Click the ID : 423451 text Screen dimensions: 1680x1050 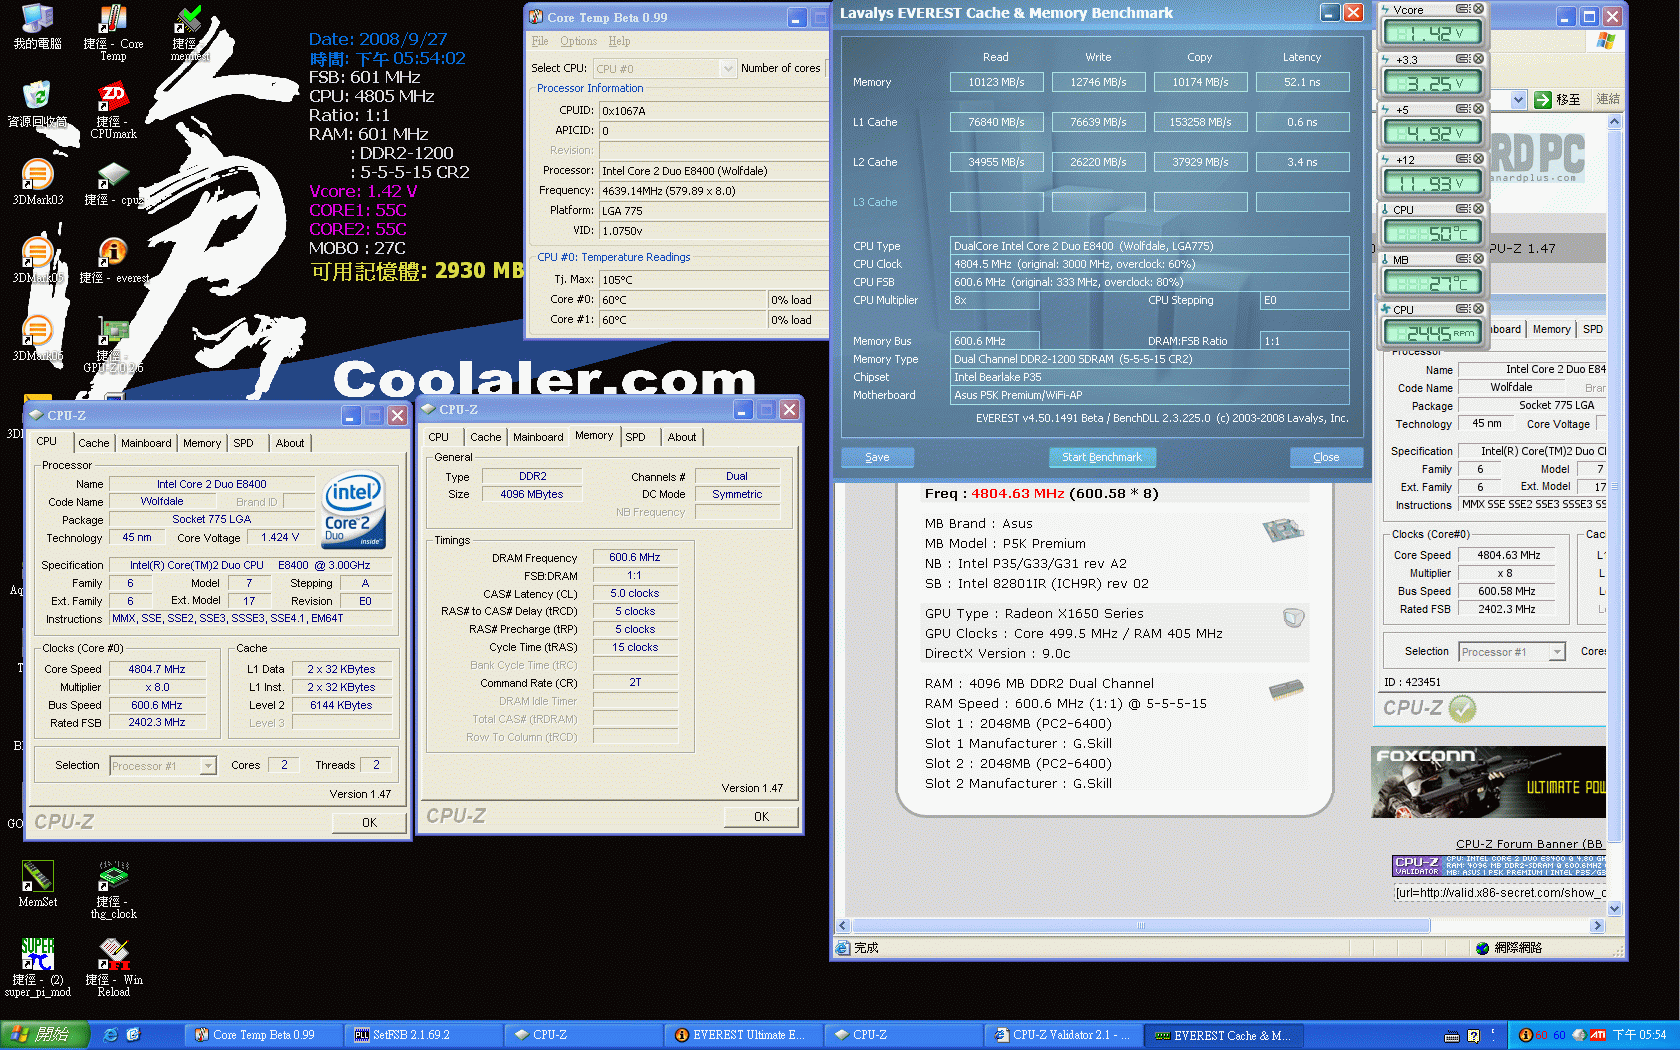coord(1412,682)
